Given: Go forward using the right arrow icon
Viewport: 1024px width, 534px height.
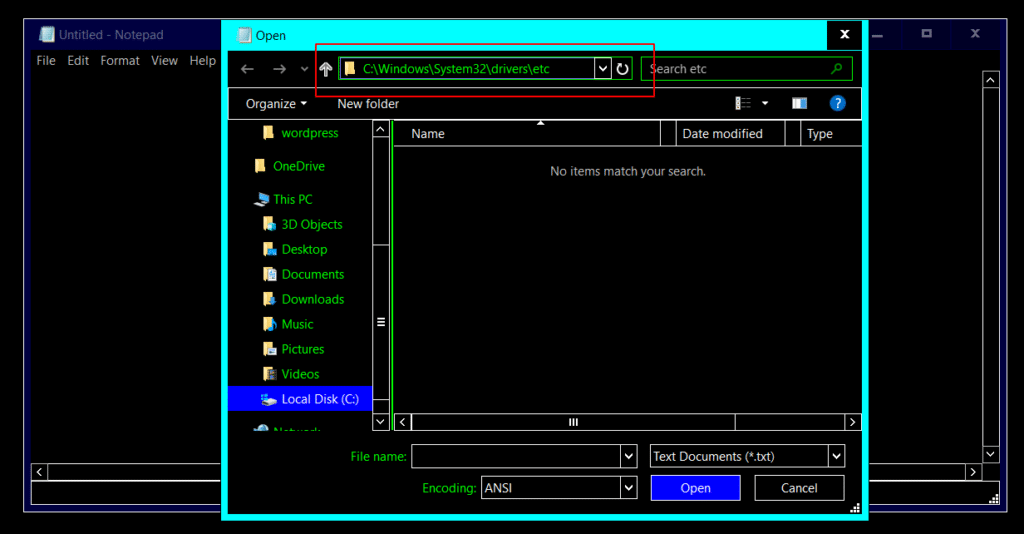Looking at the screenshot, I should click(x=280, y=69).
